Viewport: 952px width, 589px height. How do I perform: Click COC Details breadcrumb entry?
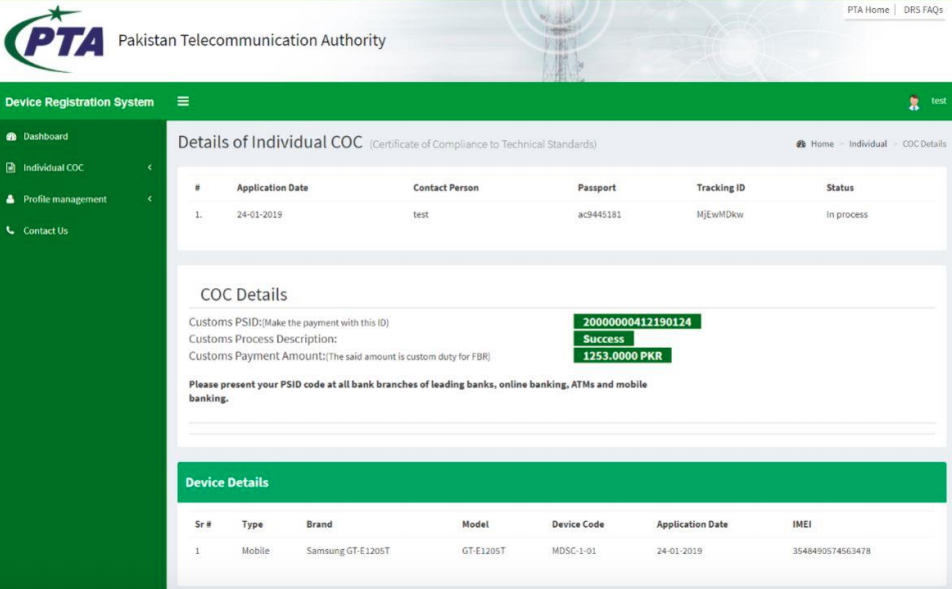point(924,144)
